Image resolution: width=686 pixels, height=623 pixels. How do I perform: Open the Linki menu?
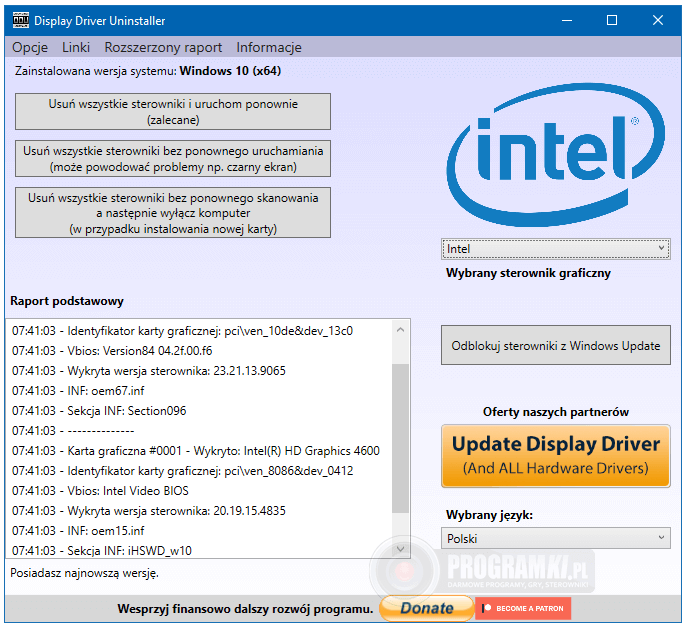pos(76,47)
